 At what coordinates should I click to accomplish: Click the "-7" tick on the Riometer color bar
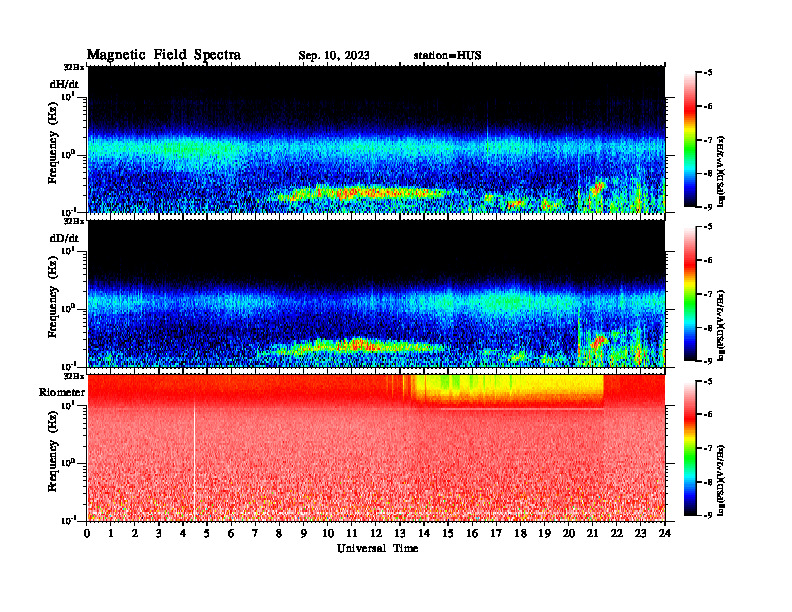coord(707,448)
